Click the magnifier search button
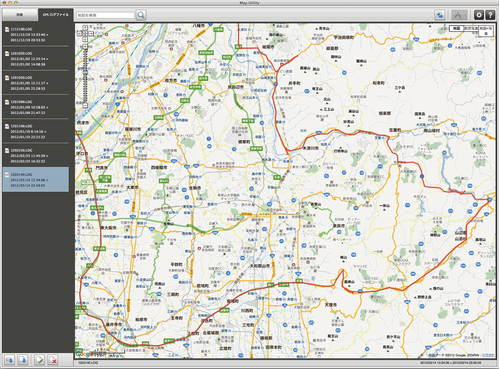This screenshot has width=499, height=369. (141, 15)
